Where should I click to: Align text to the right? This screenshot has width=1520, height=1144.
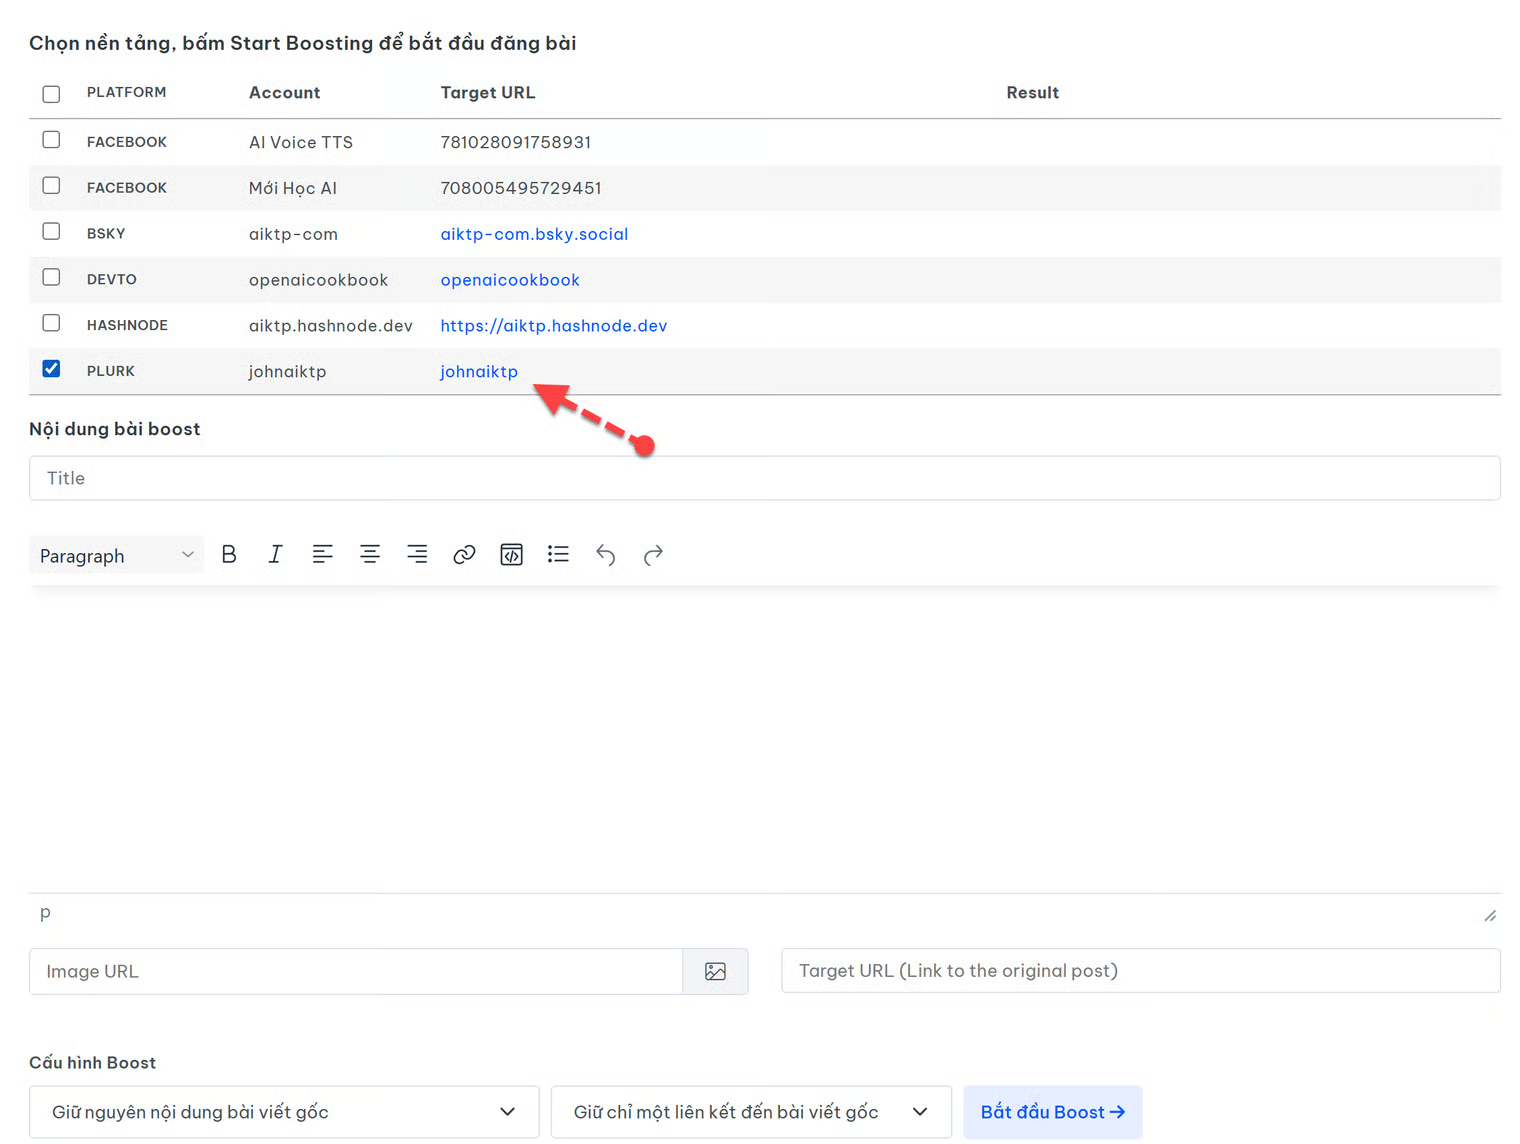click(x=417, y=554)
